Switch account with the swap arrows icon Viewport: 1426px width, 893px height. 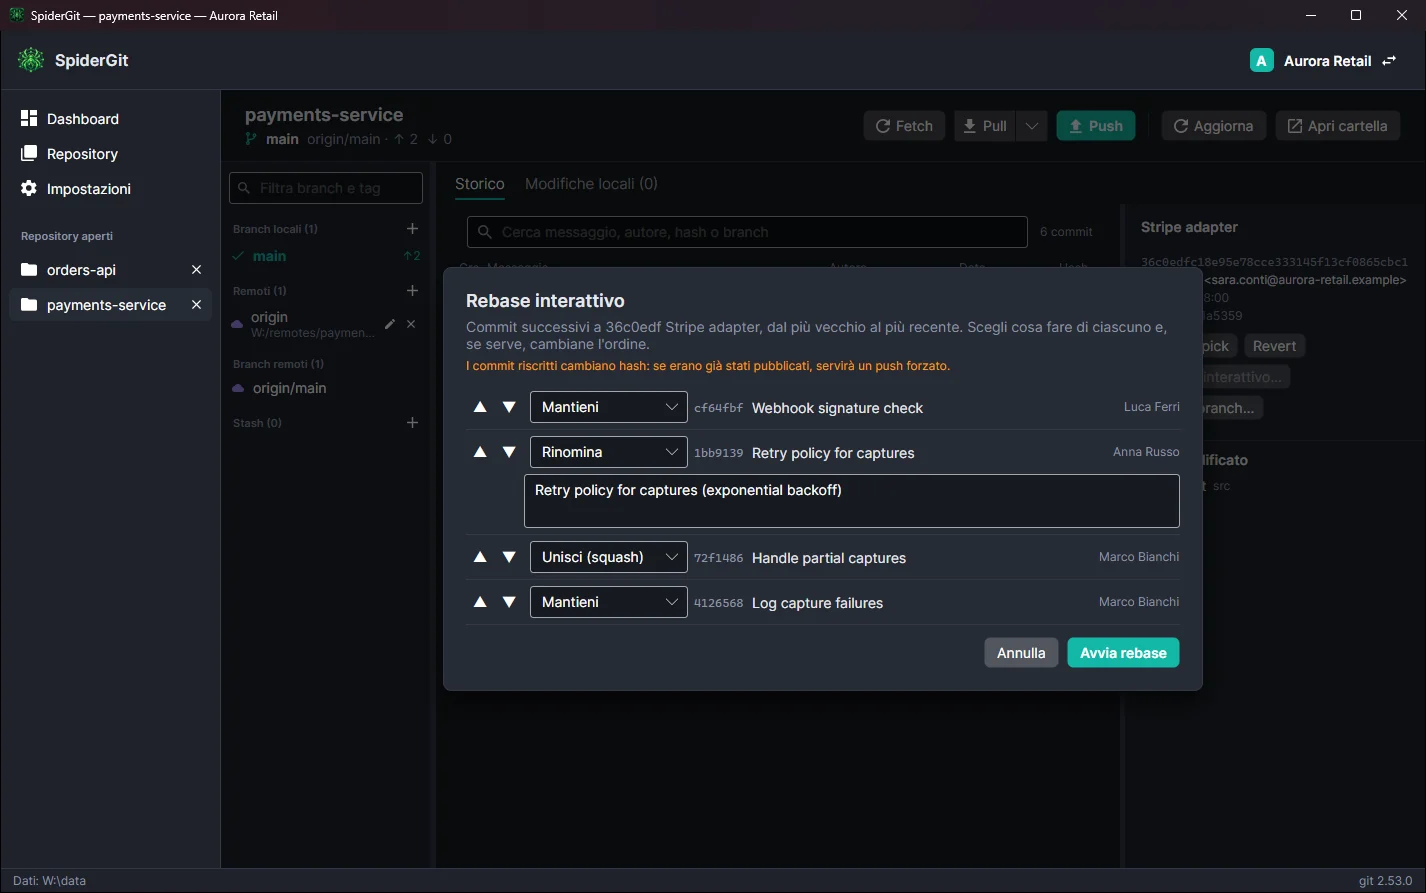pos(1389,61)
